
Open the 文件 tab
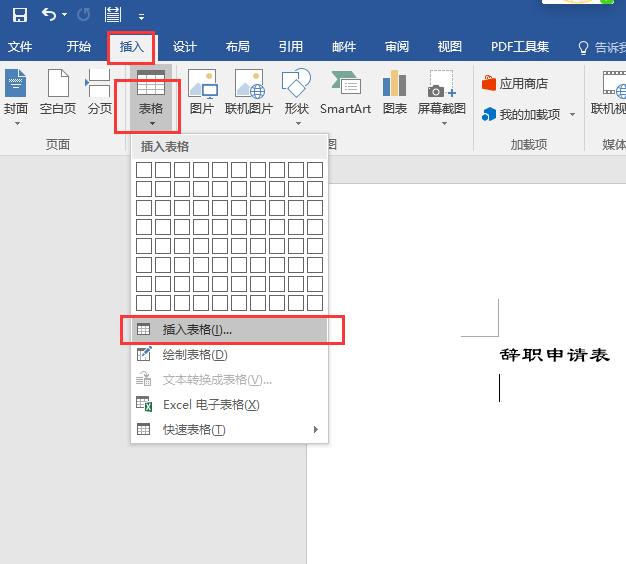(20, 47)
